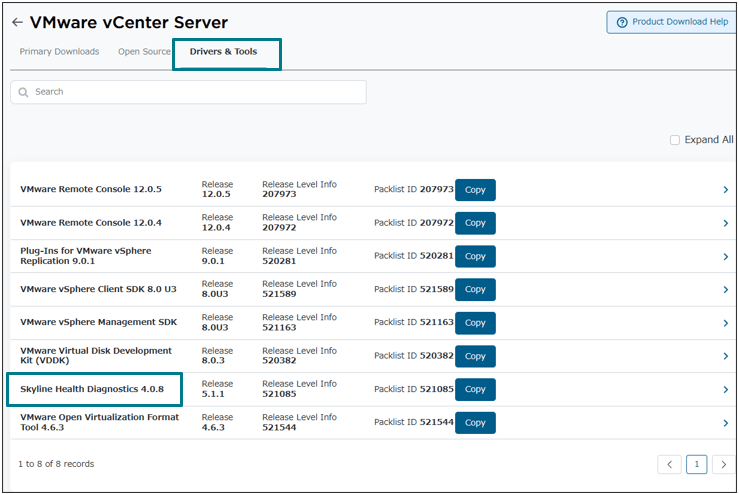Click into the Search input field

195,92
